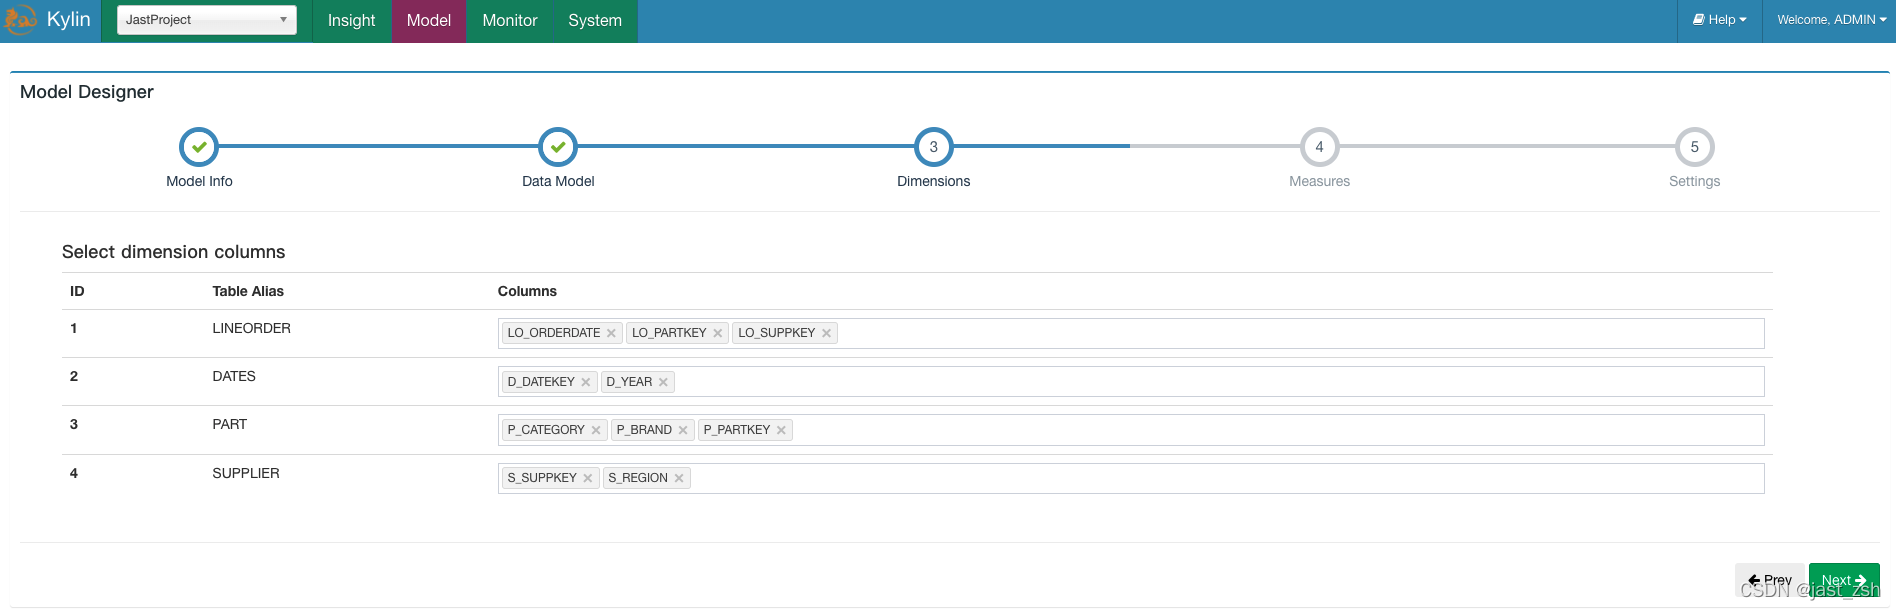Click the Measures step label
Screen dimensions: 1896x610
pos(1319,181)
